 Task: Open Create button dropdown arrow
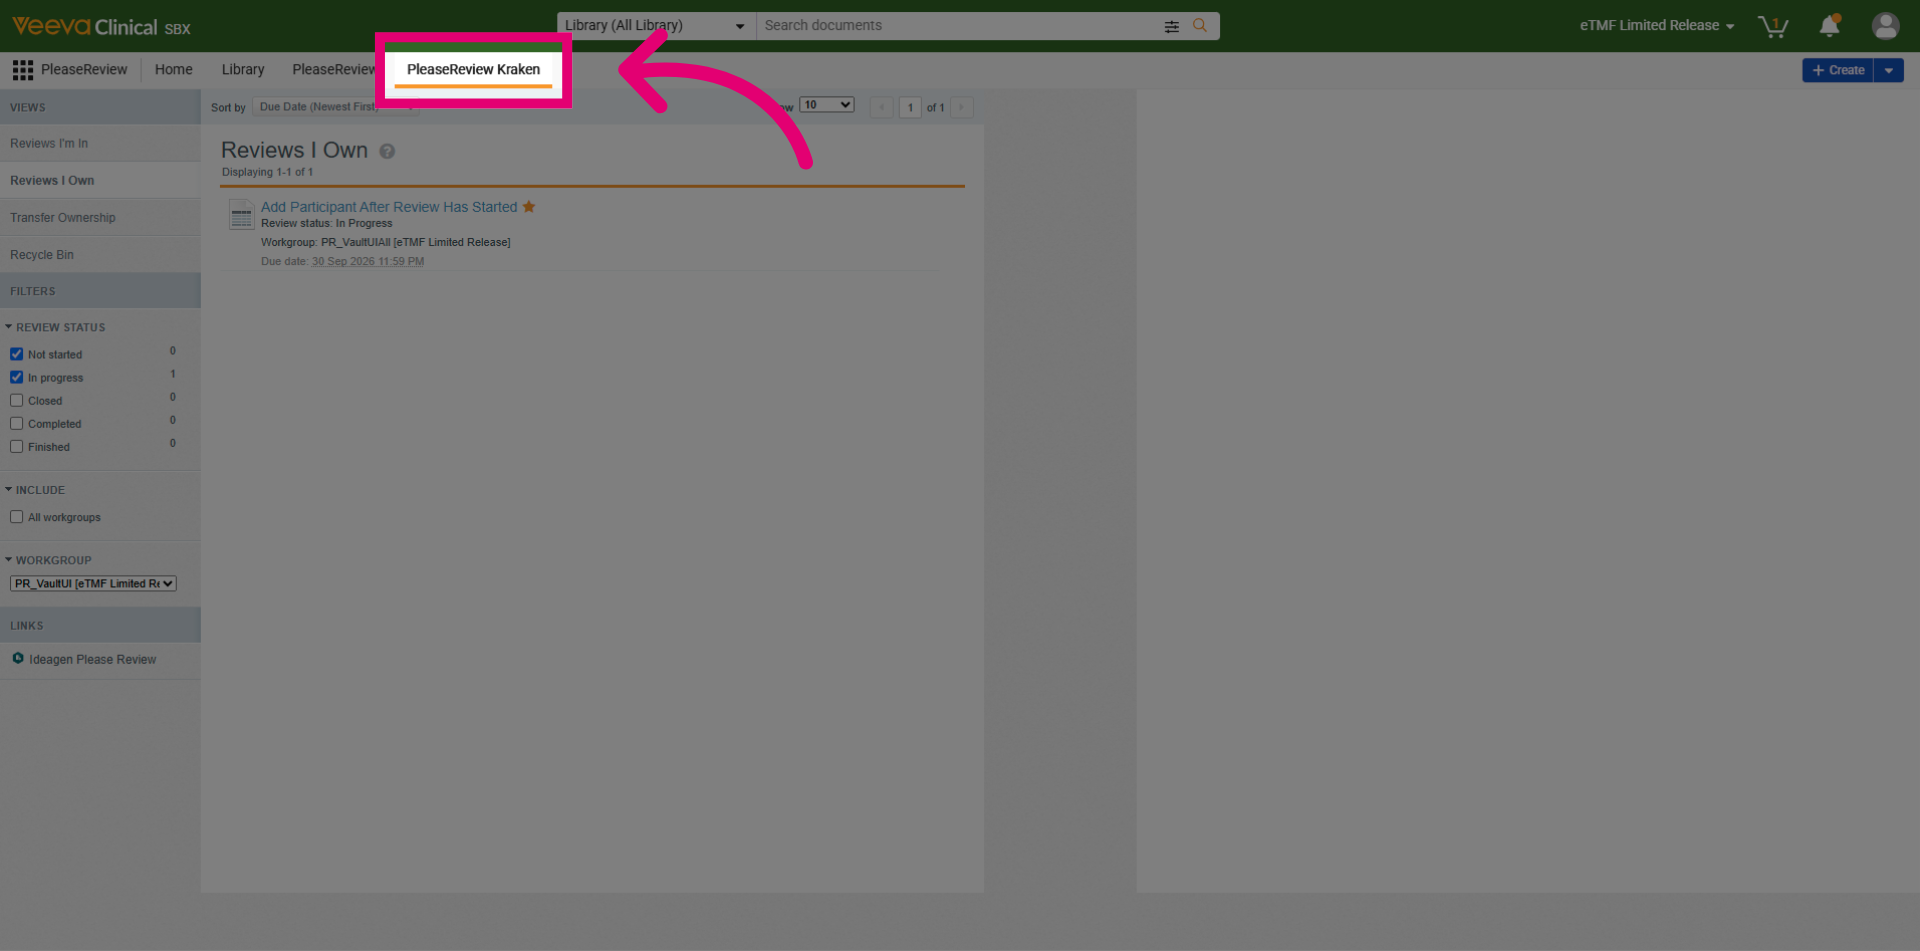click(x=1888, y=70)
